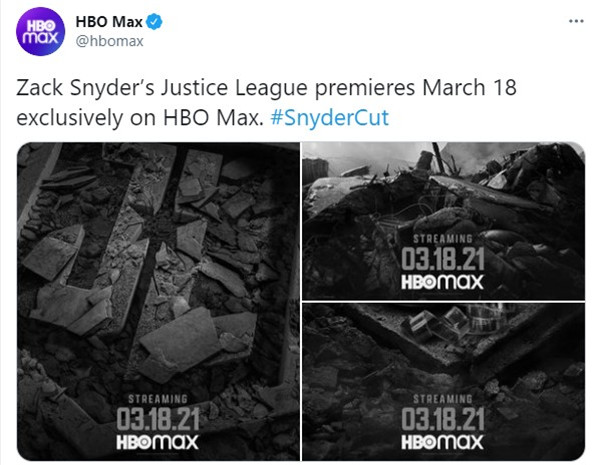Screen dimensions: 600x465
Task: Click the 03.18.21 date in left poster
Action: [x=158, y=419]
